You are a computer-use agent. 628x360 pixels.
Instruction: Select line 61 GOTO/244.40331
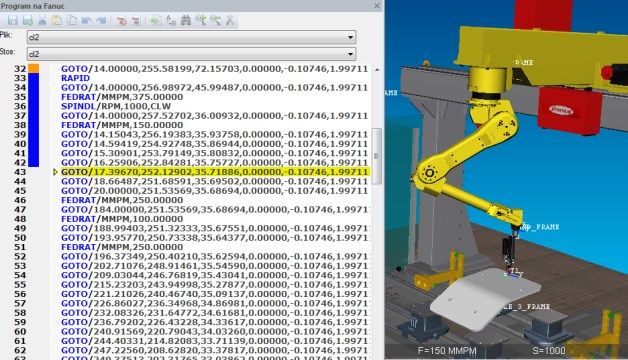[215, 341]
